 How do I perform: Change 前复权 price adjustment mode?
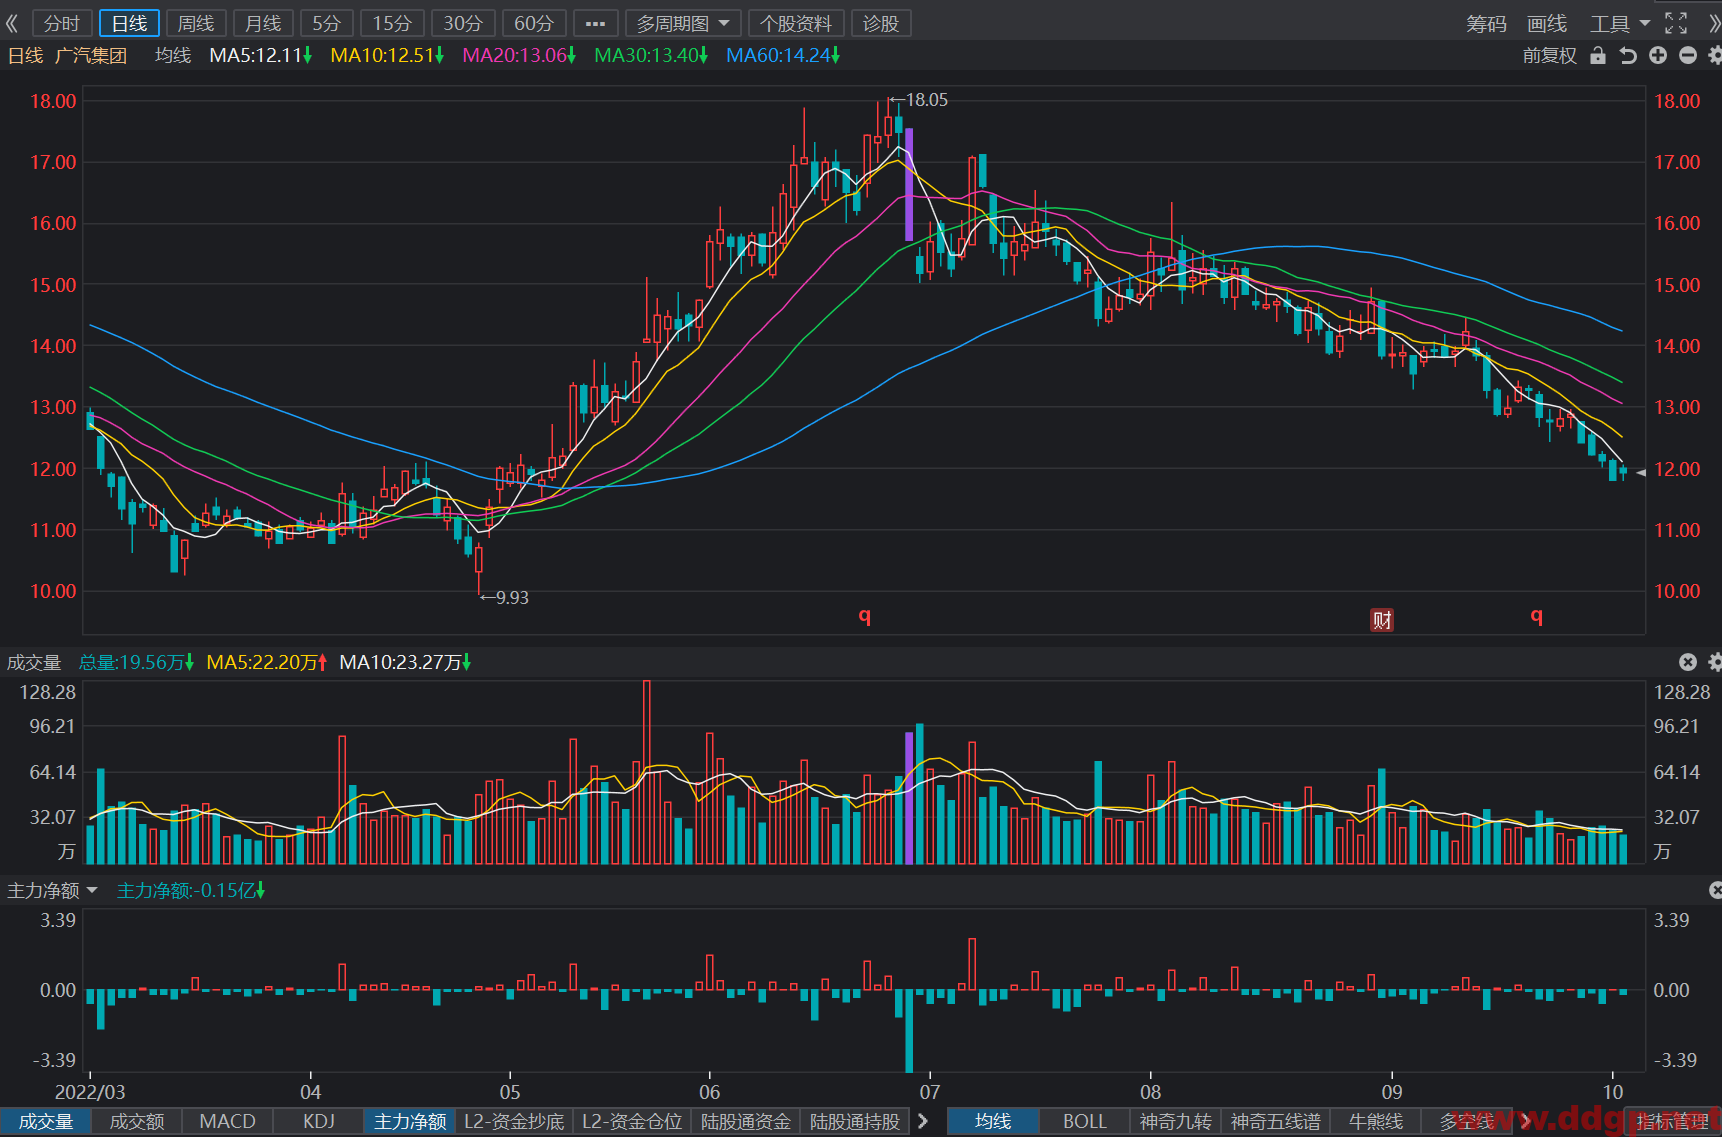[1549, 56]
